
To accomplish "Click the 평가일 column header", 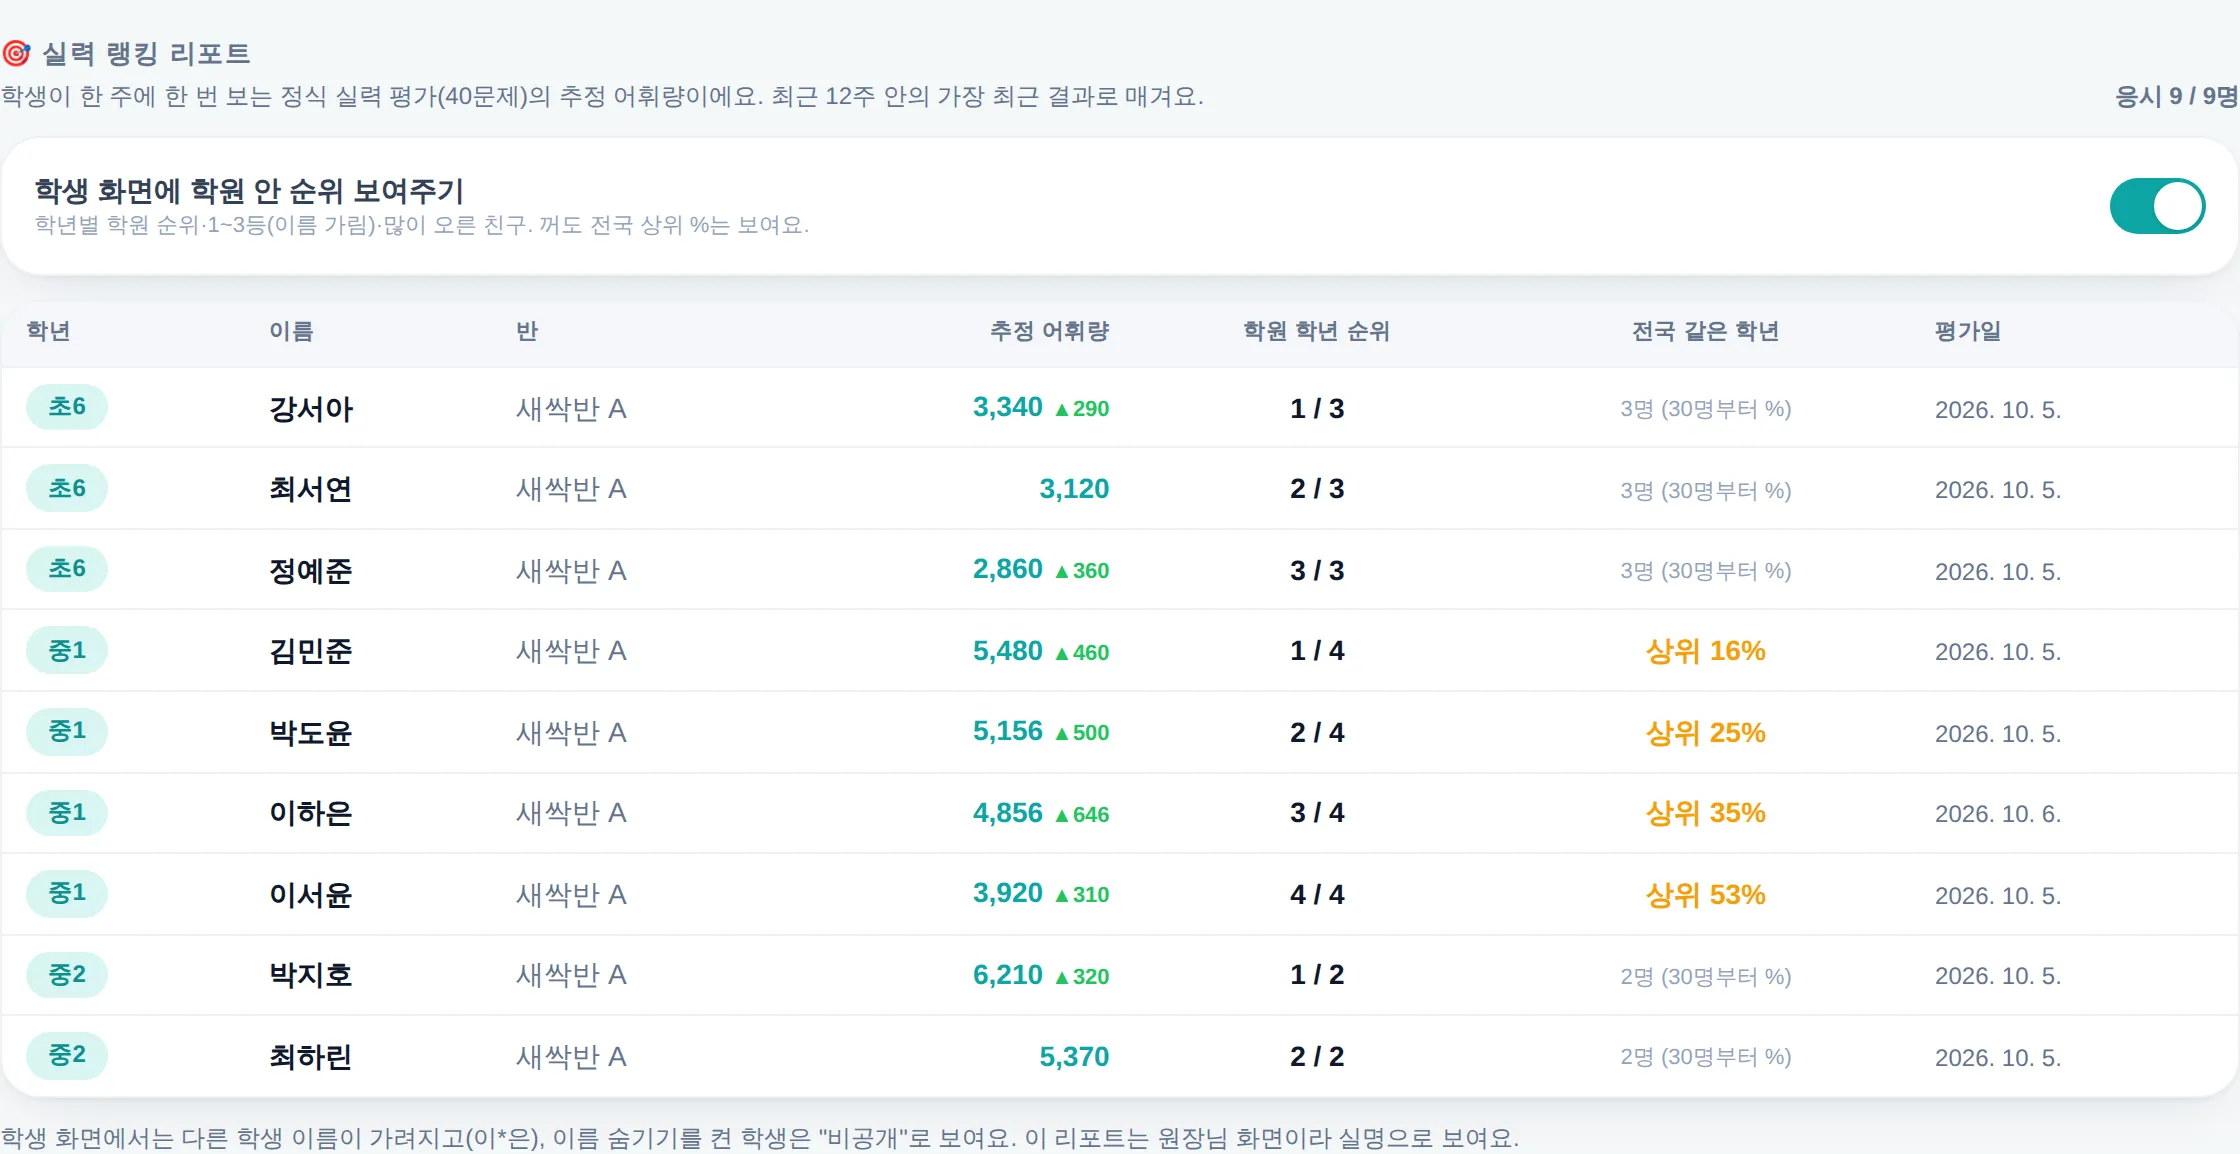I will pyautogui.click(x=1967, y=331).
